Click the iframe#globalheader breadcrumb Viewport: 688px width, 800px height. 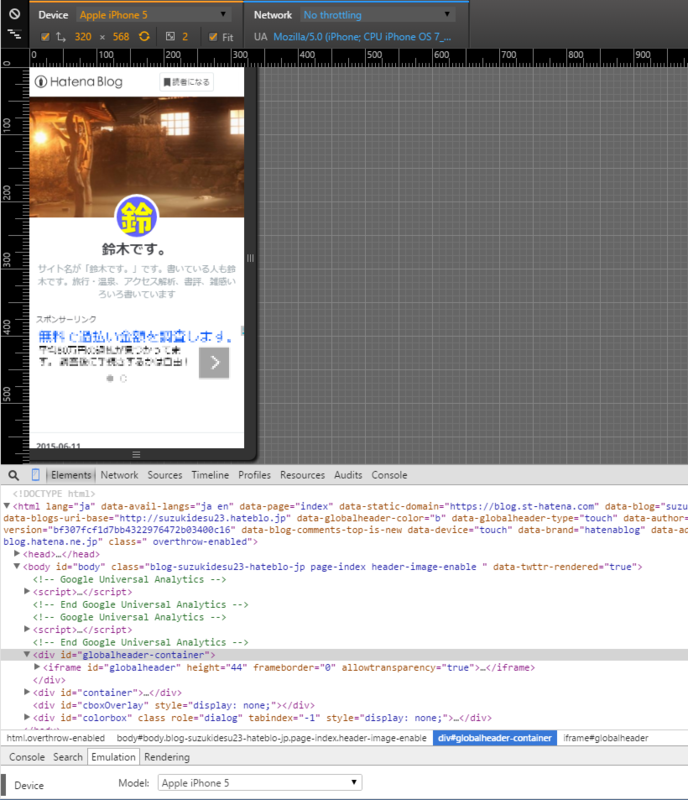pyautogui.click(x=605, y=738)
